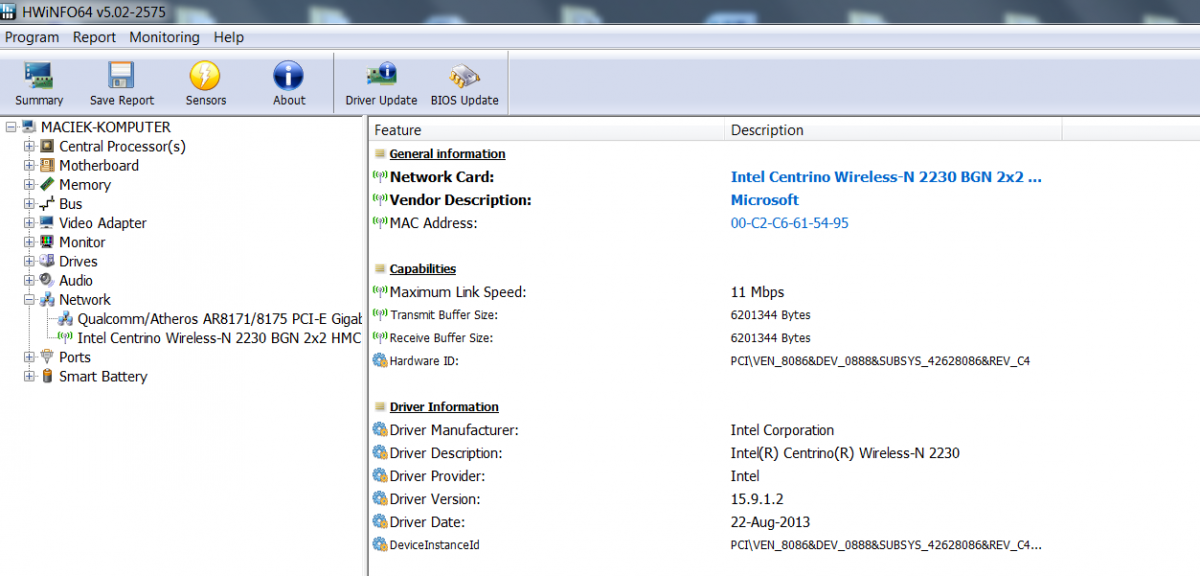Viewport: 1200px width, 576px height.
Task: Click the Smart Battery icon
Action: pos(47,376)
